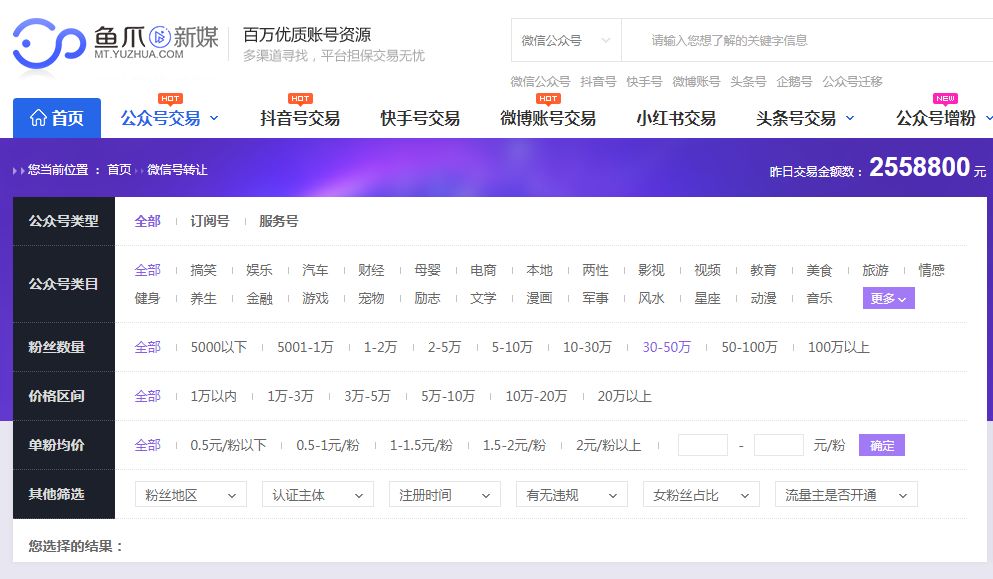The image size is (993, 579).
Task: Select 订阅号 account type filter
Action: [x=210, y=221]
